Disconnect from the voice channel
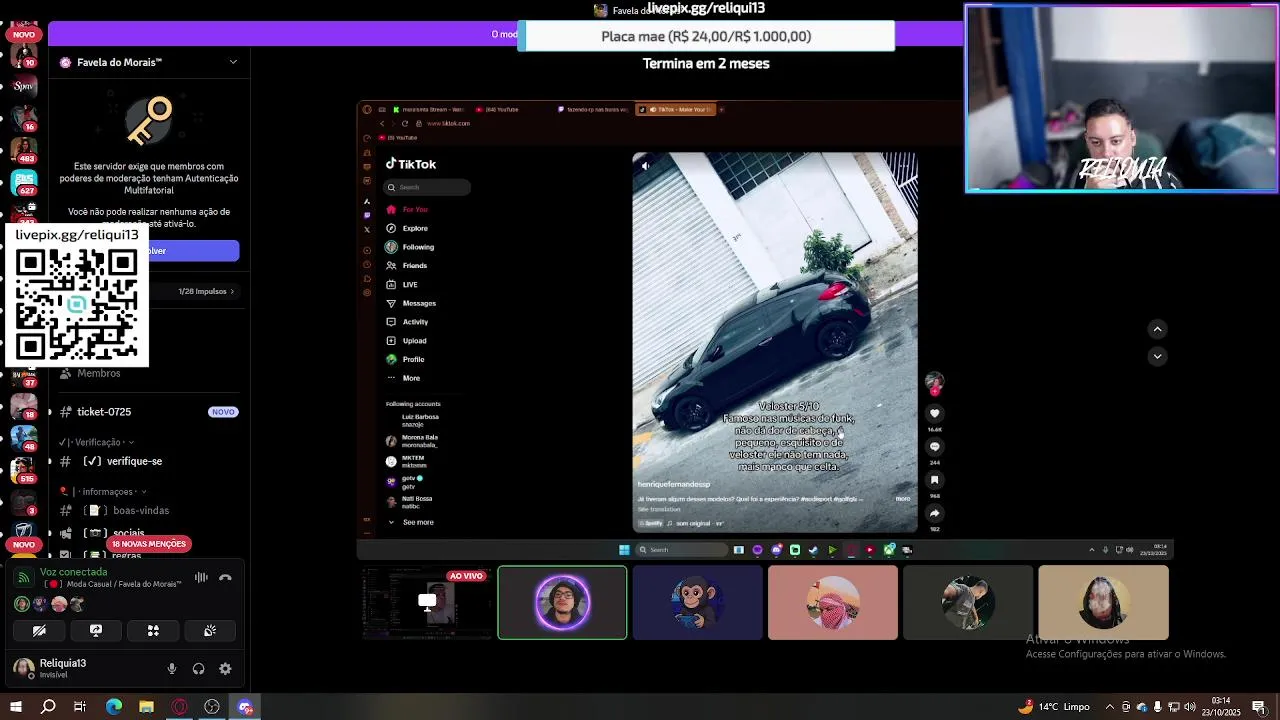This screenshot has width=1280, height=720. 225,577
